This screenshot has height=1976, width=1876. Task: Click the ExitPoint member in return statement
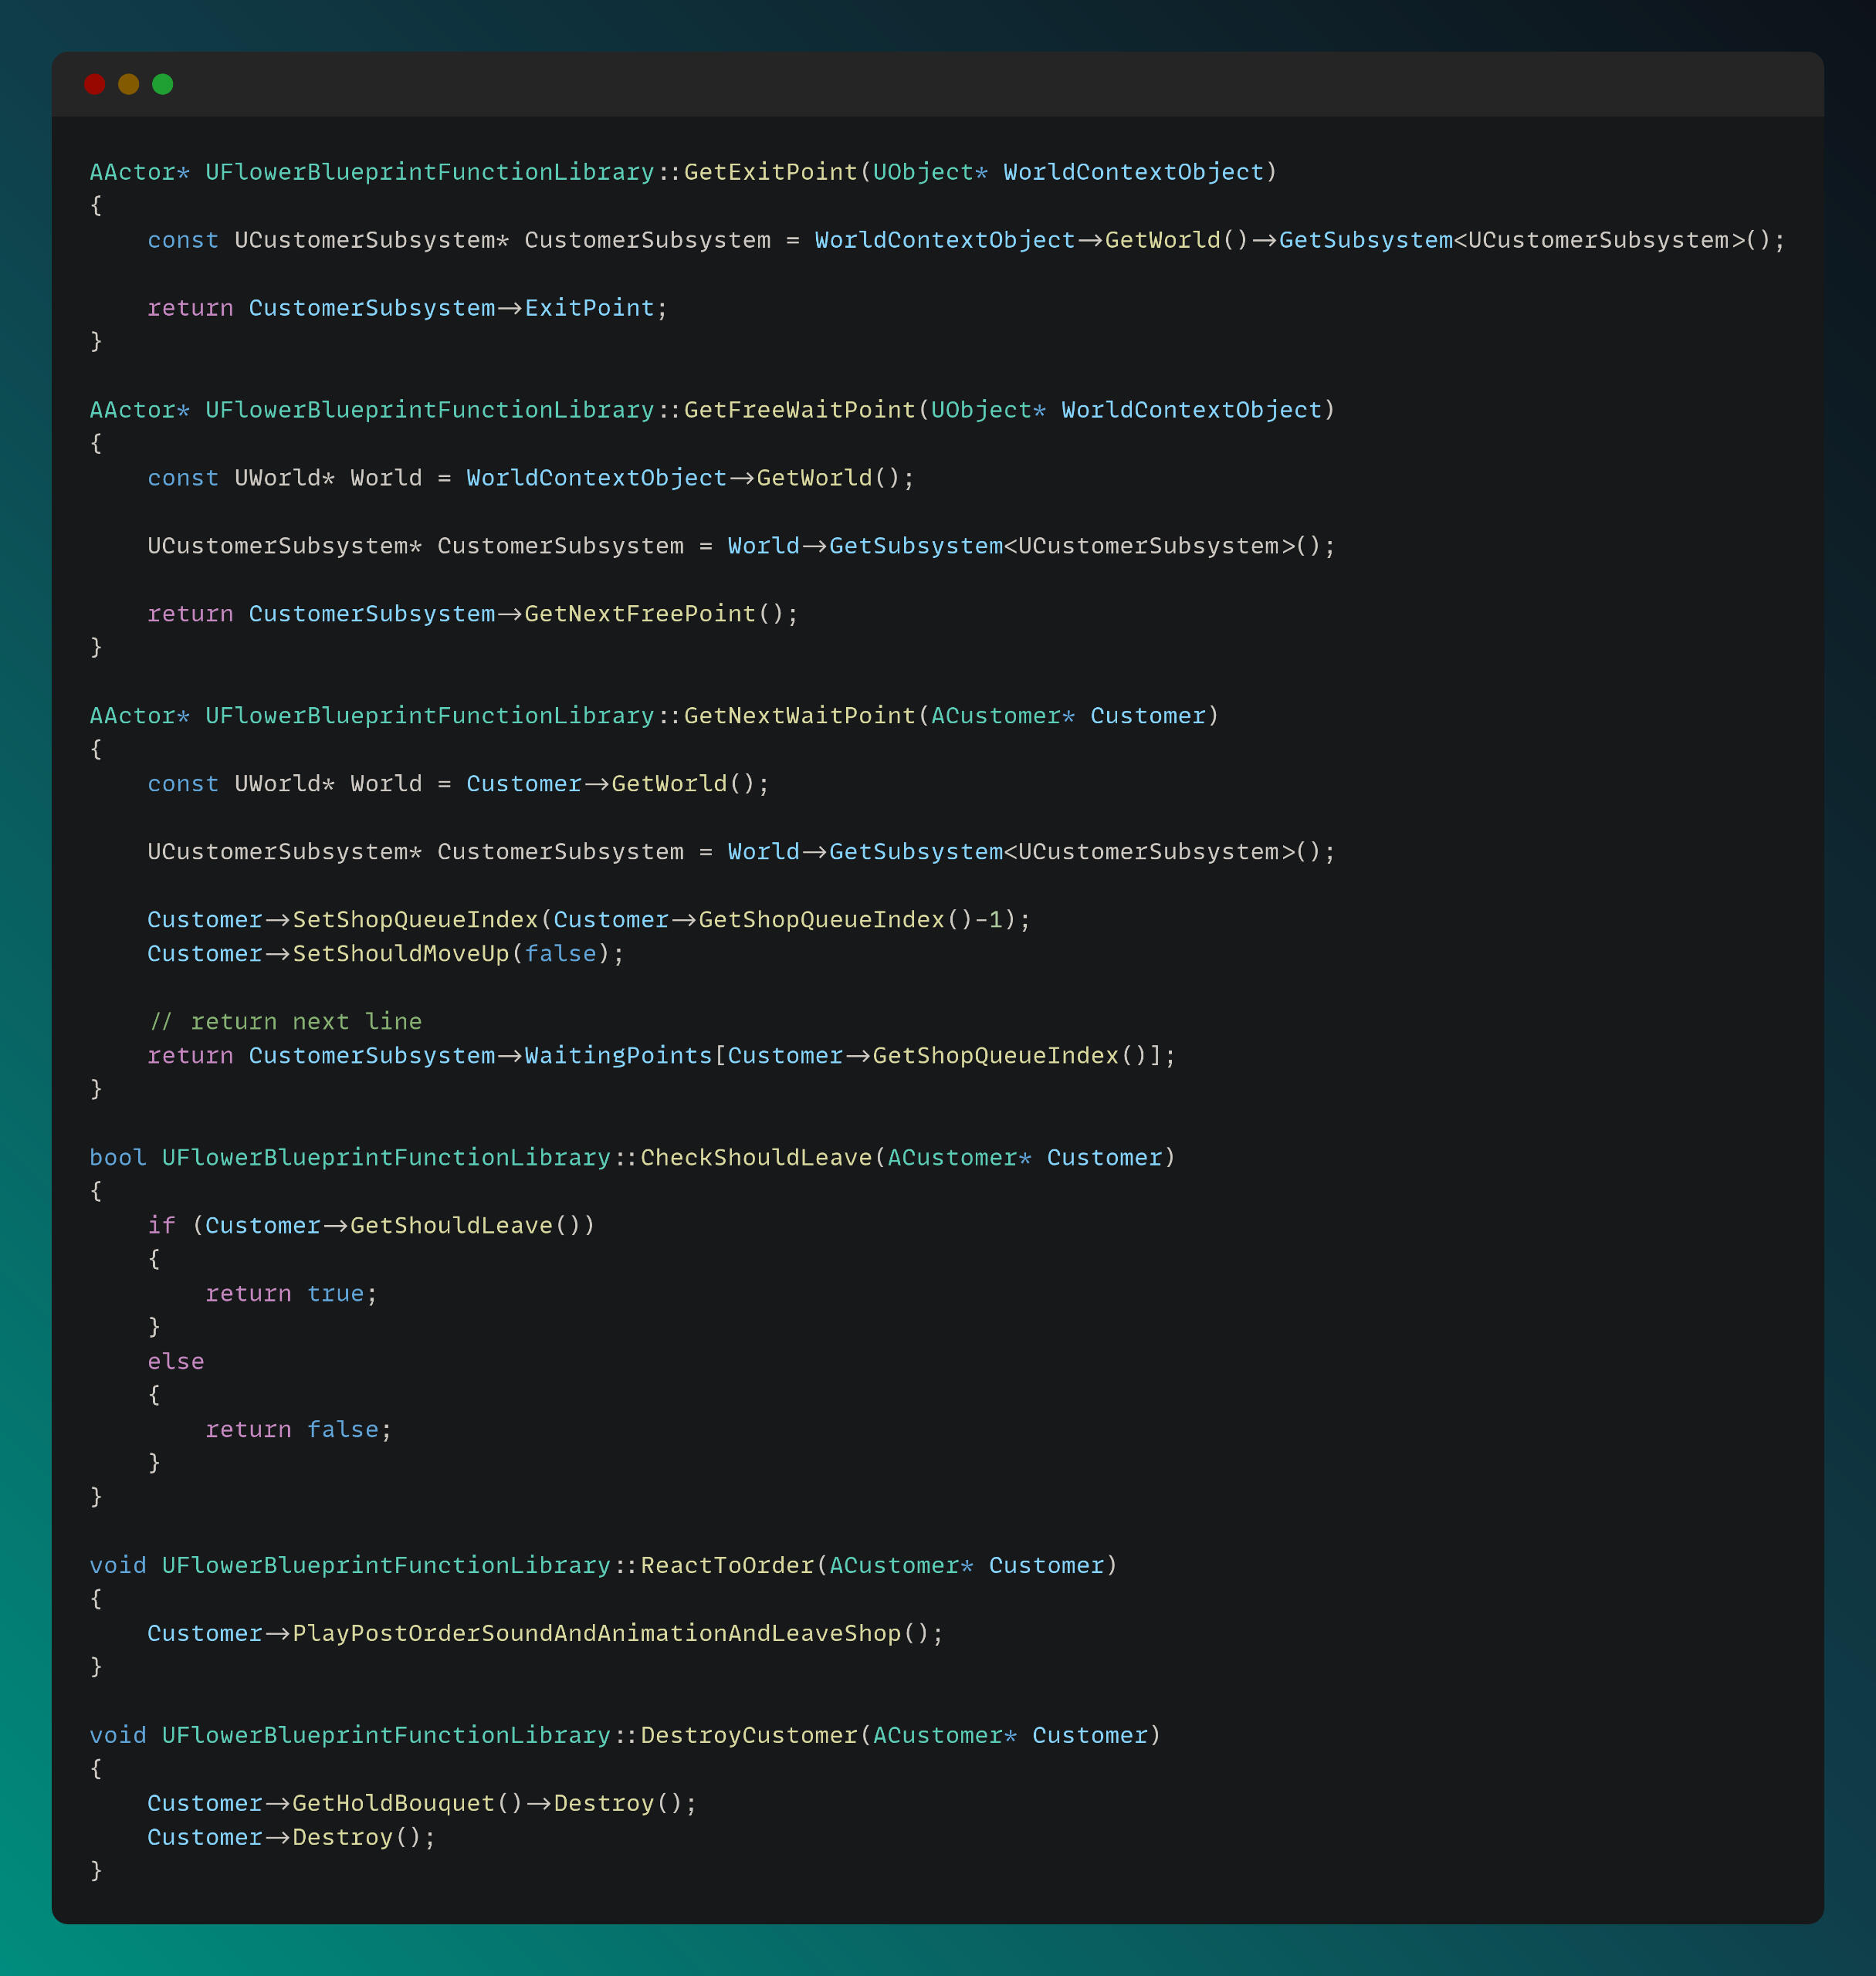589,308
